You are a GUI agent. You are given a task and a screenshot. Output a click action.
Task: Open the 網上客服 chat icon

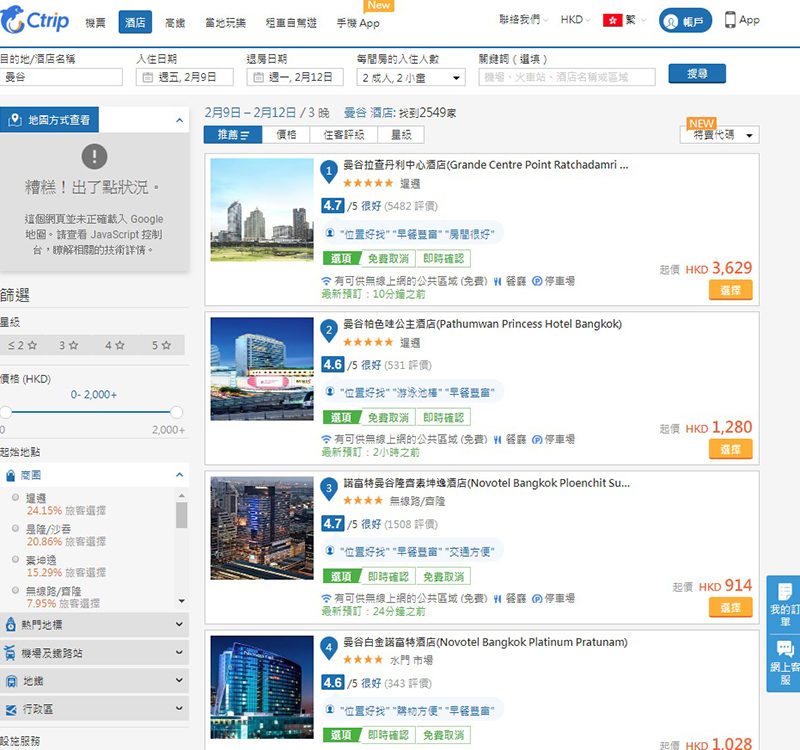[x=785, y=648]
